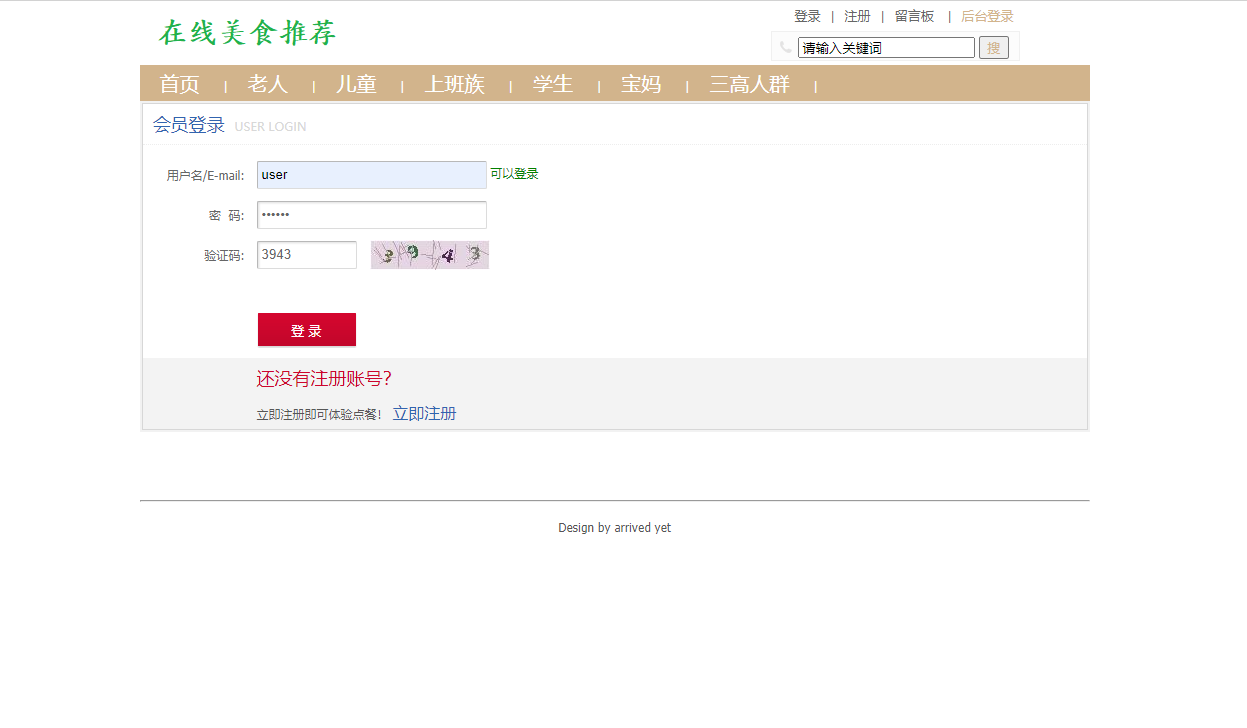Screen dimensions: 1247x728
Task: Open the 上班族 category
Action: click(x=455, y=84)
